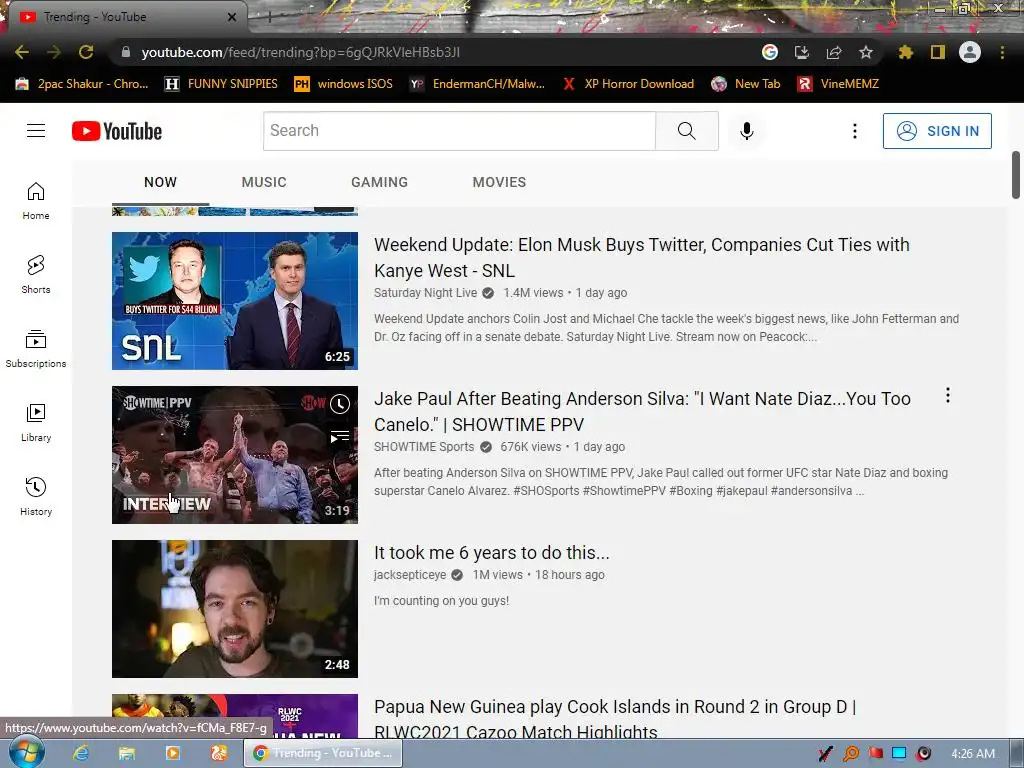Open Jake Paul After Beating Anderson Silva title
This screenshot has height=768, width=1024.
(642, 411)
